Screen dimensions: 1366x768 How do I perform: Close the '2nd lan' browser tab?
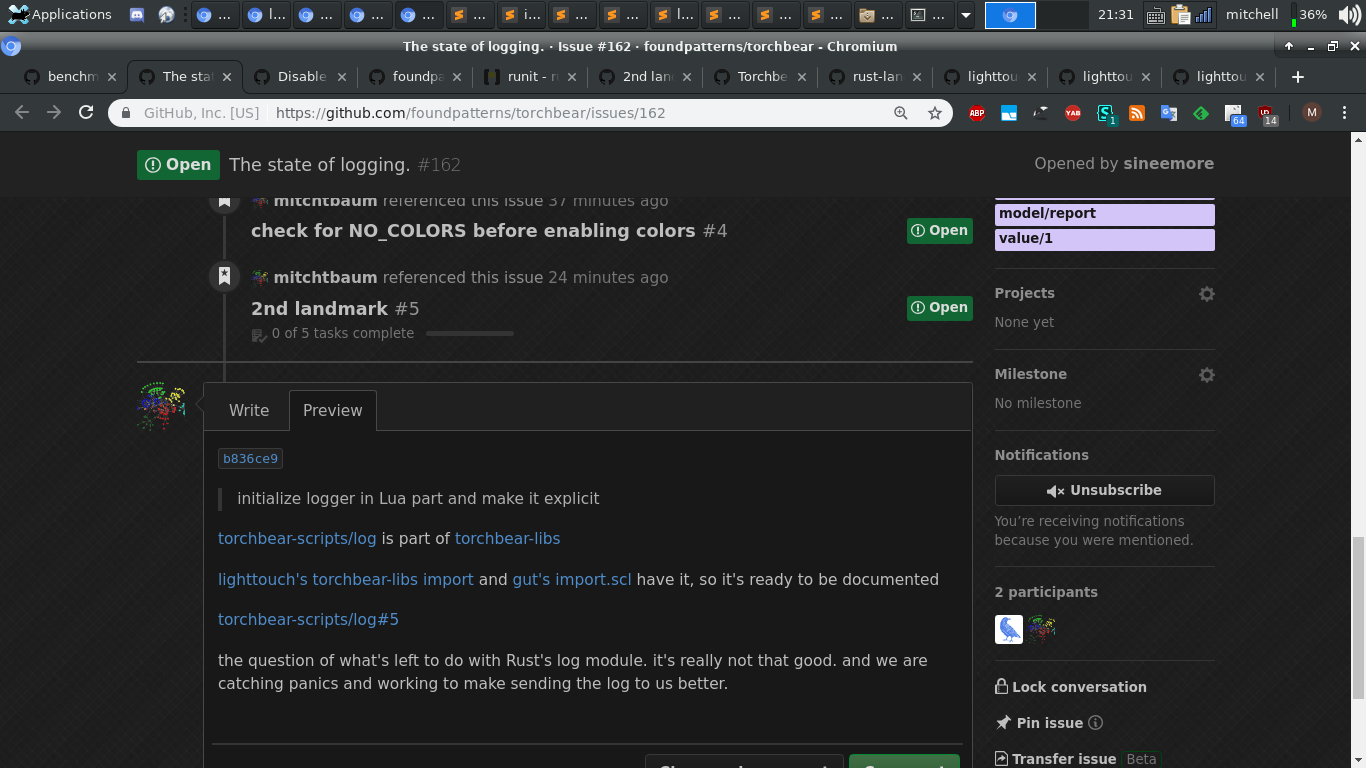click(x=687, y=77)
